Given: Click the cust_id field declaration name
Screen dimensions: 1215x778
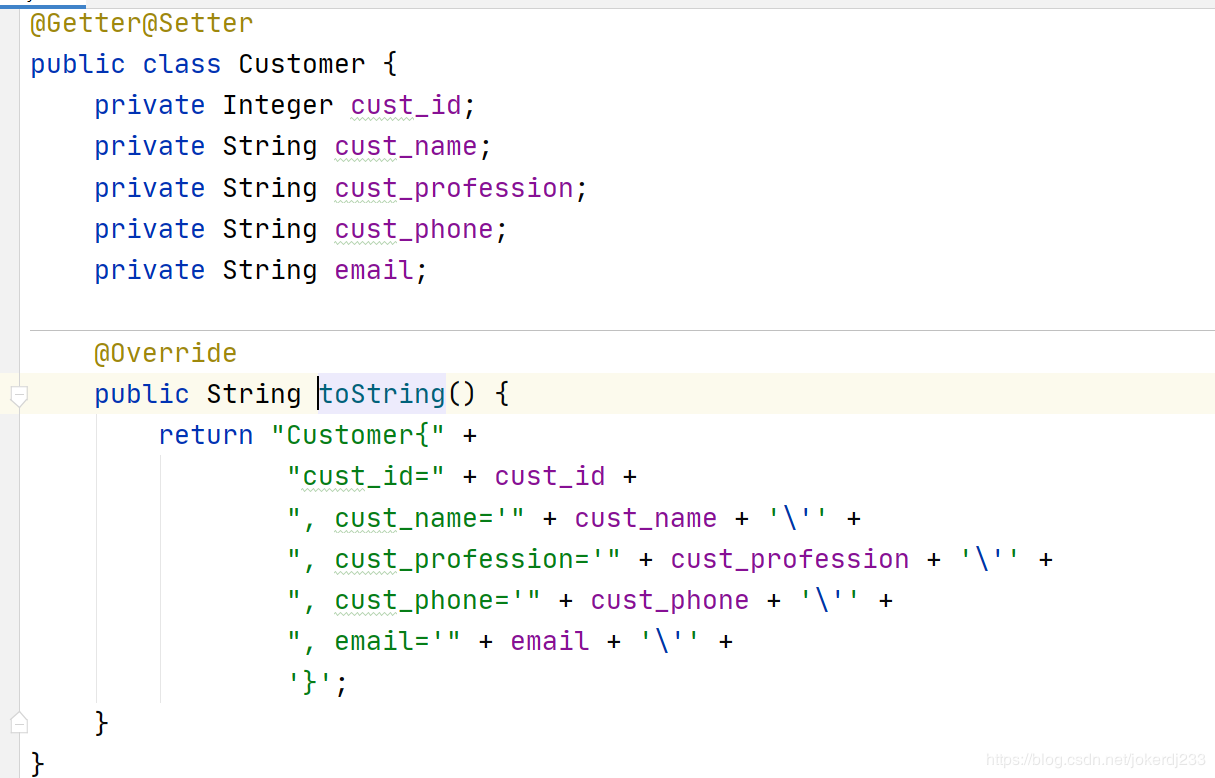Looking at the screenshot, I should coord(406,106).
